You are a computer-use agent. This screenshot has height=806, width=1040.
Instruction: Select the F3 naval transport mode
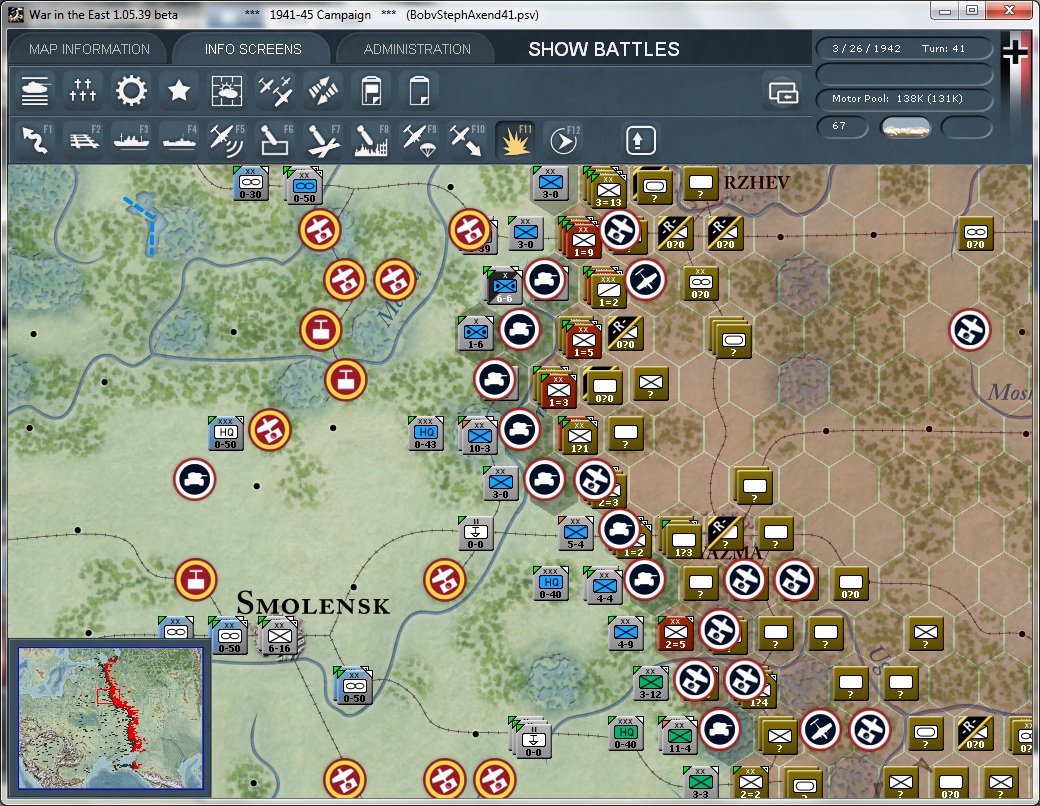click(x=131, y=140)
